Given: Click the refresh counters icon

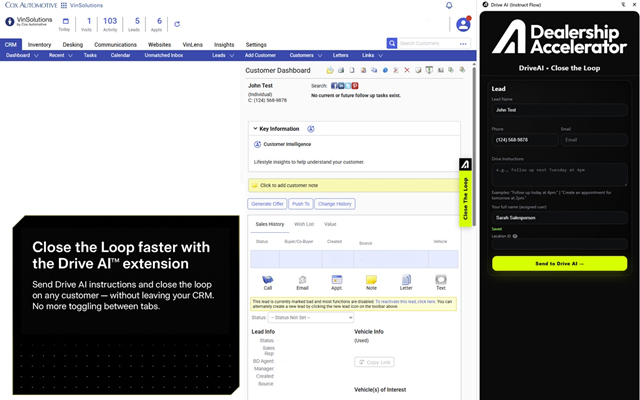Looking at the screenshot, I should coord(177,24).
